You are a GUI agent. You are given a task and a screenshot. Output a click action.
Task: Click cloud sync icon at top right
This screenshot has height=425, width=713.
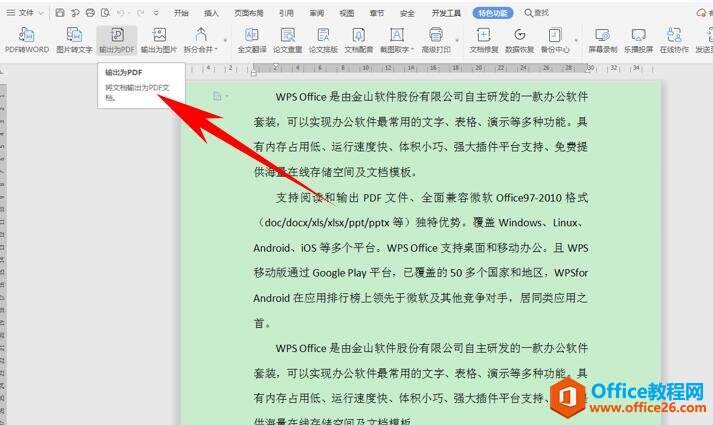click(x=702, y=13)
